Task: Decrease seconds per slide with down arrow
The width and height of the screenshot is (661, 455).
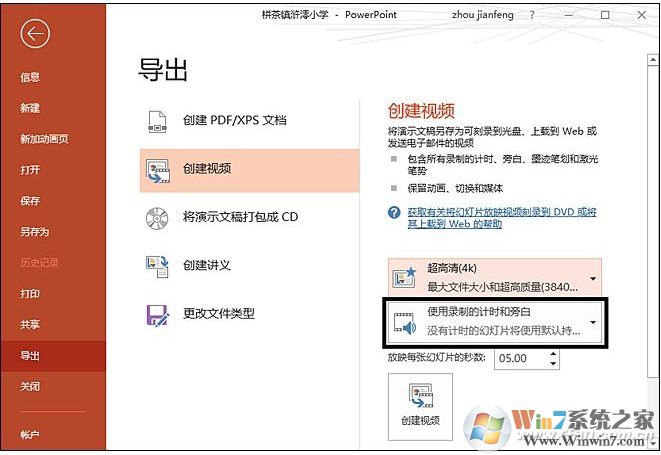Action: pos(553,363)
